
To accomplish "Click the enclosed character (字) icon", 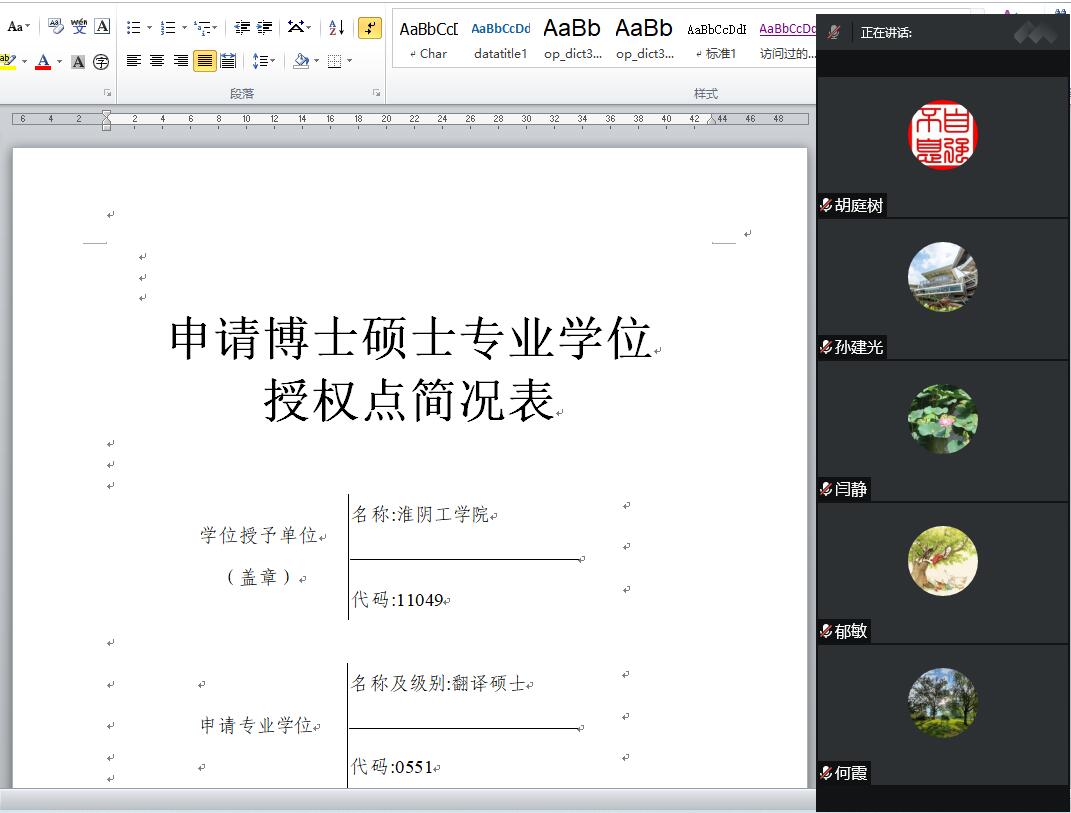I will coord(101,62).
